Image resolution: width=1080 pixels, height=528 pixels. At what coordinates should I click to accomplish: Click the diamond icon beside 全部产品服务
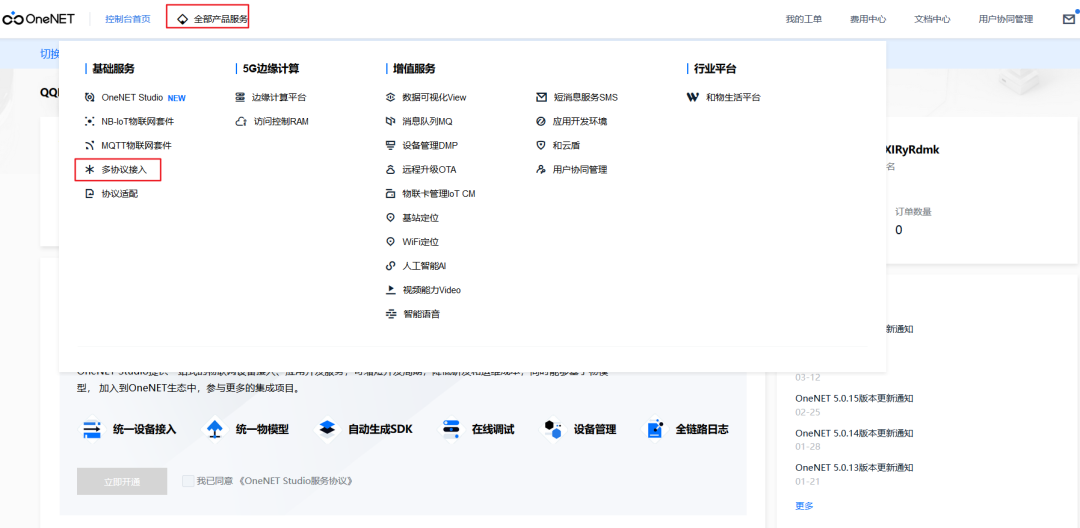[183, 19]
